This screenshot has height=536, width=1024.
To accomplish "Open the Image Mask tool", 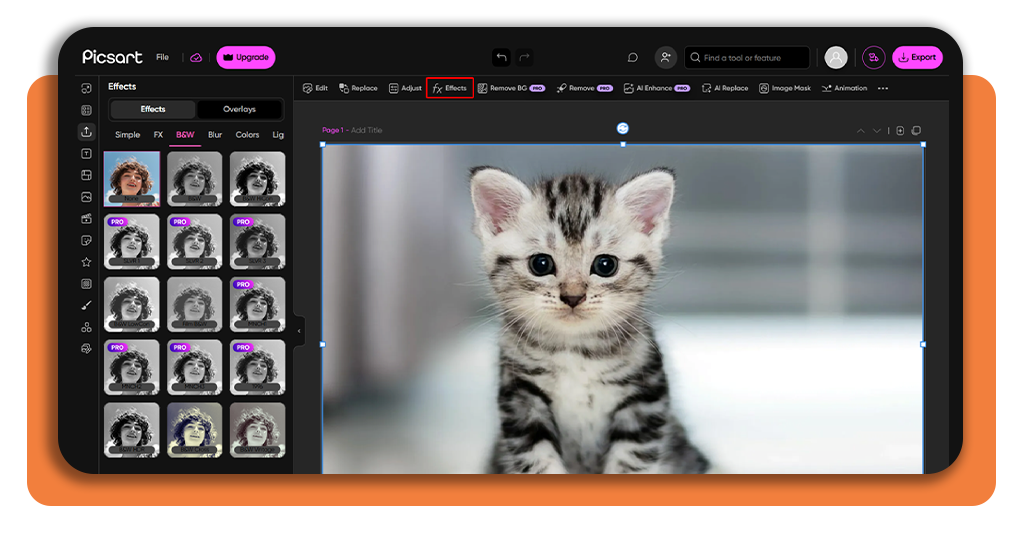I will [785, 88].
